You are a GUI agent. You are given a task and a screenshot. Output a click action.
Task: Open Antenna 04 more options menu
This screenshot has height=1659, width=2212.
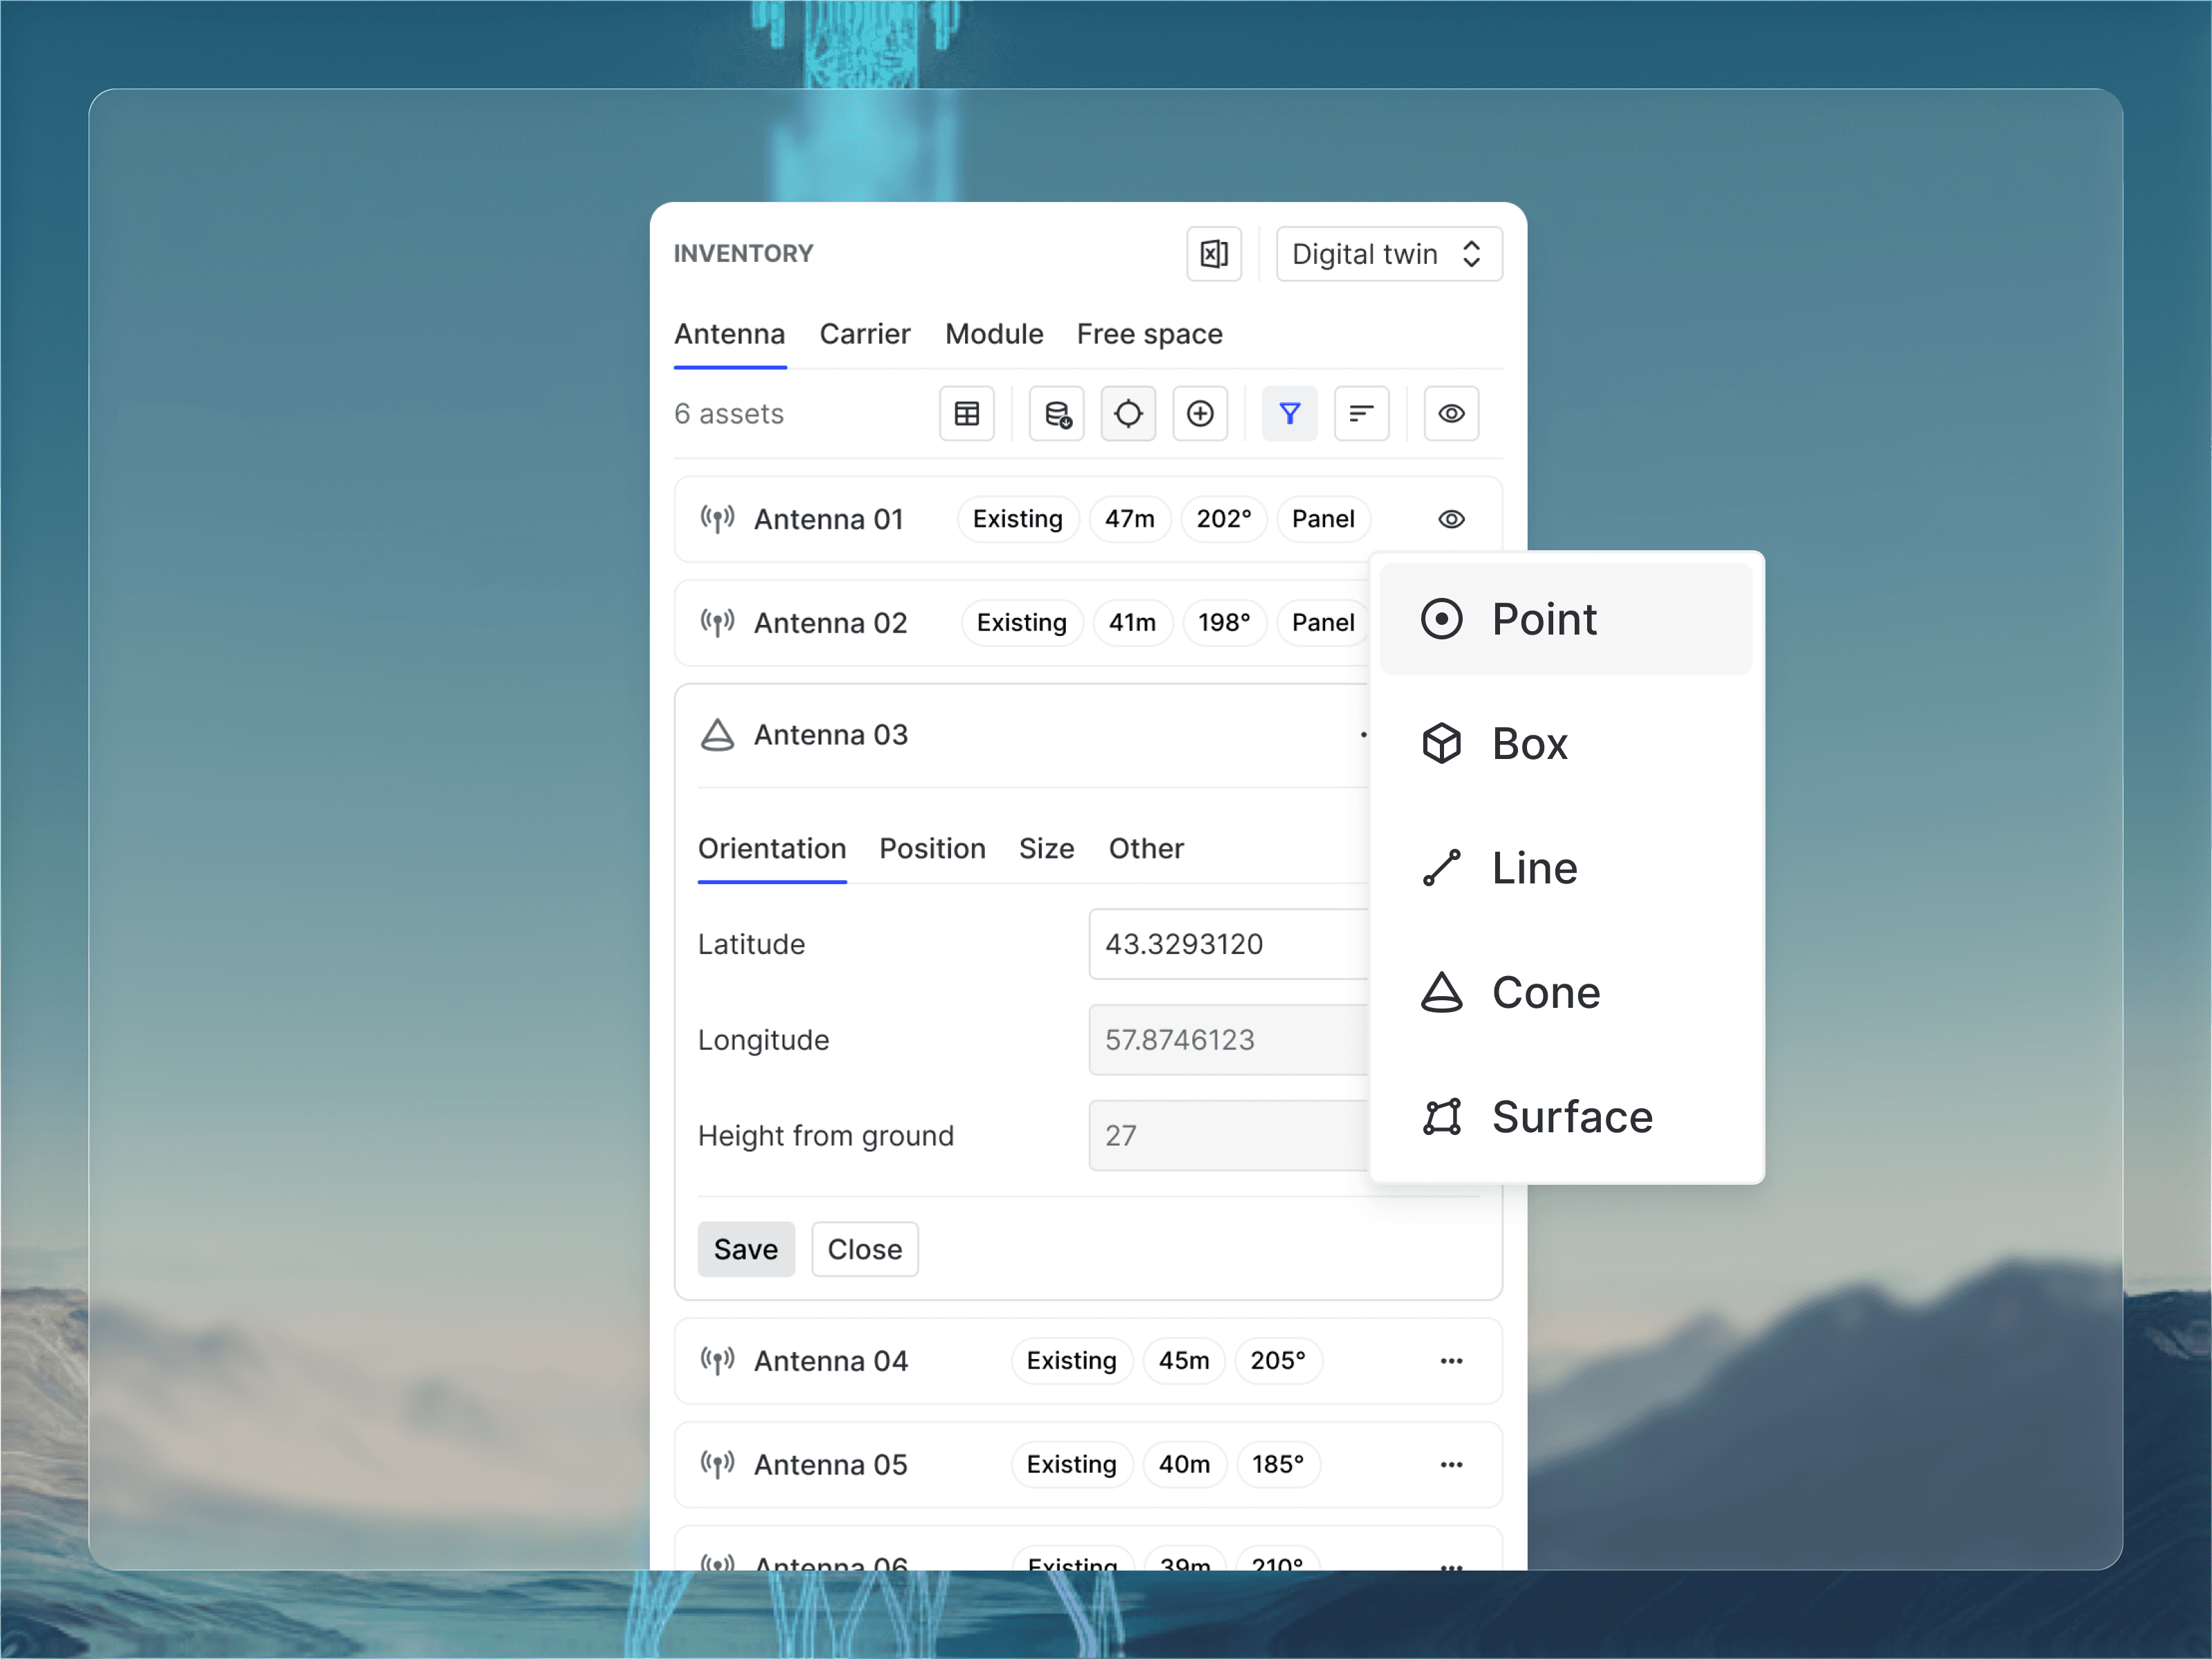coord(1451,1361)
